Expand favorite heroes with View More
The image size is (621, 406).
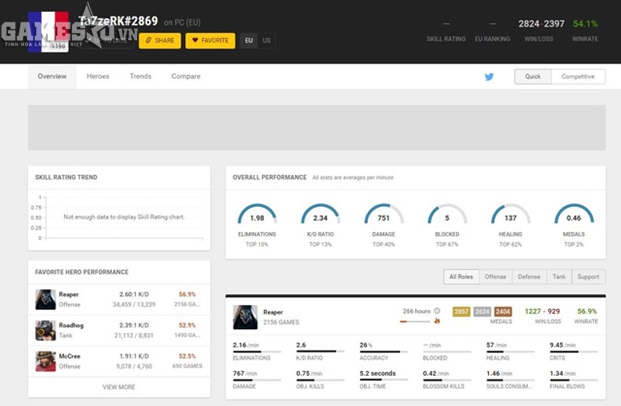(x=118, y=386)
